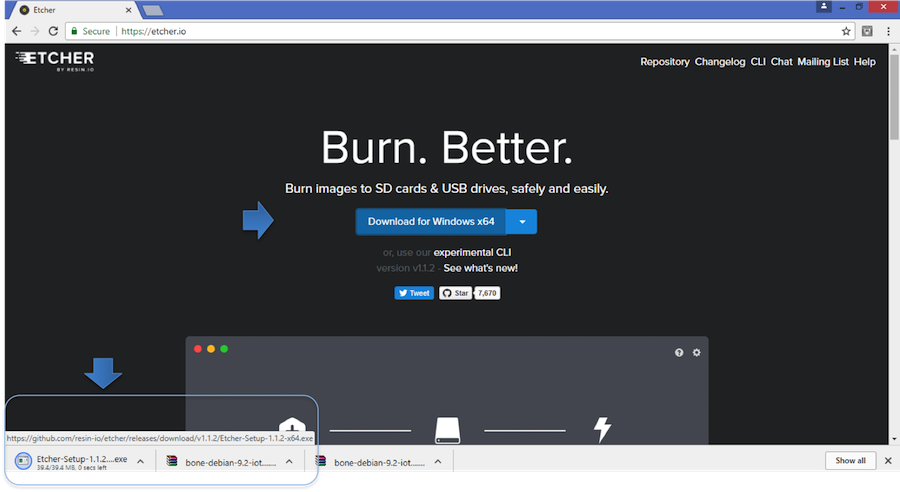Go to the Repository navigation link
Viewport: 900px width, 492px height.
[665, 62]
